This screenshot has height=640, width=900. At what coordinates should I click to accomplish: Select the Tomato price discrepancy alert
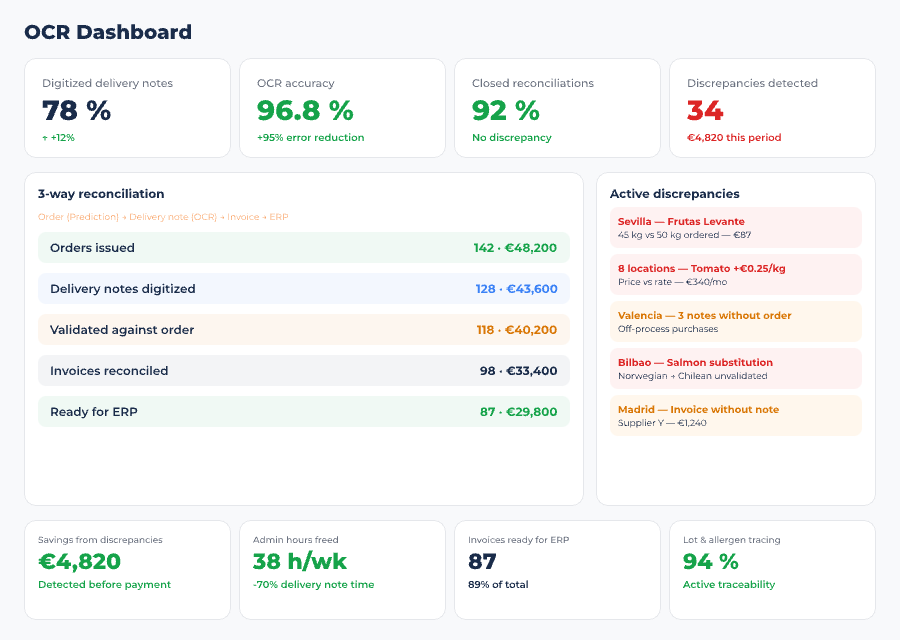point(735,274)
